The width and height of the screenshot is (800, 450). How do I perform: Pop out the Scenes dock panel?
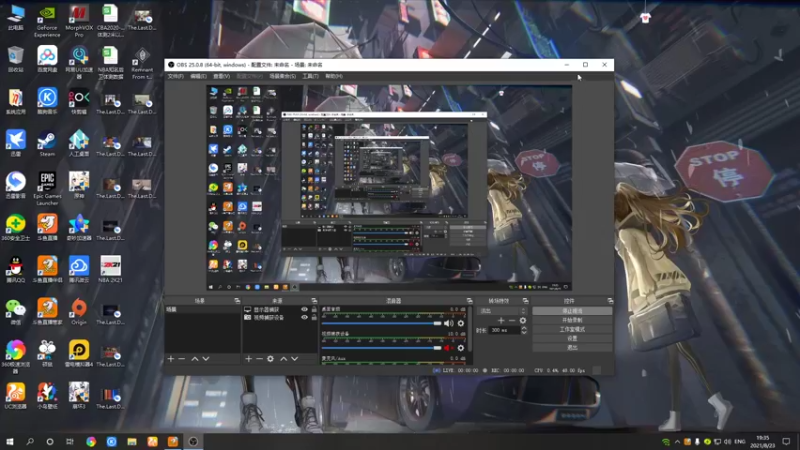click(x=237, y=301)
